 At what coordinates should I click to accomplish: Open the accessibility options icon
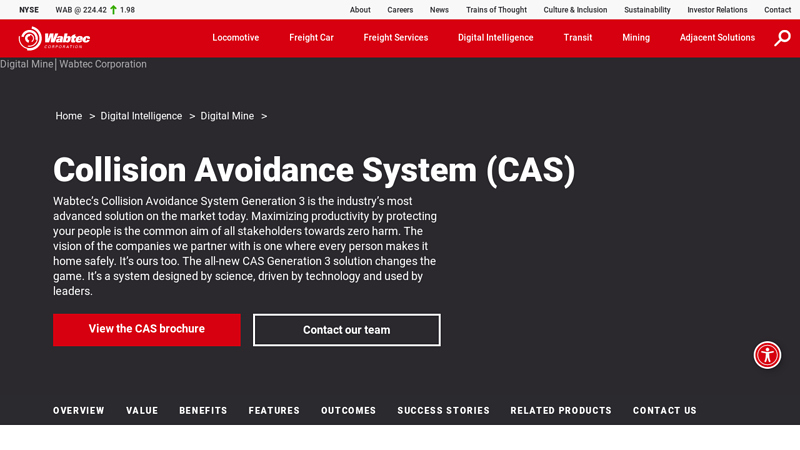point(767,355)
